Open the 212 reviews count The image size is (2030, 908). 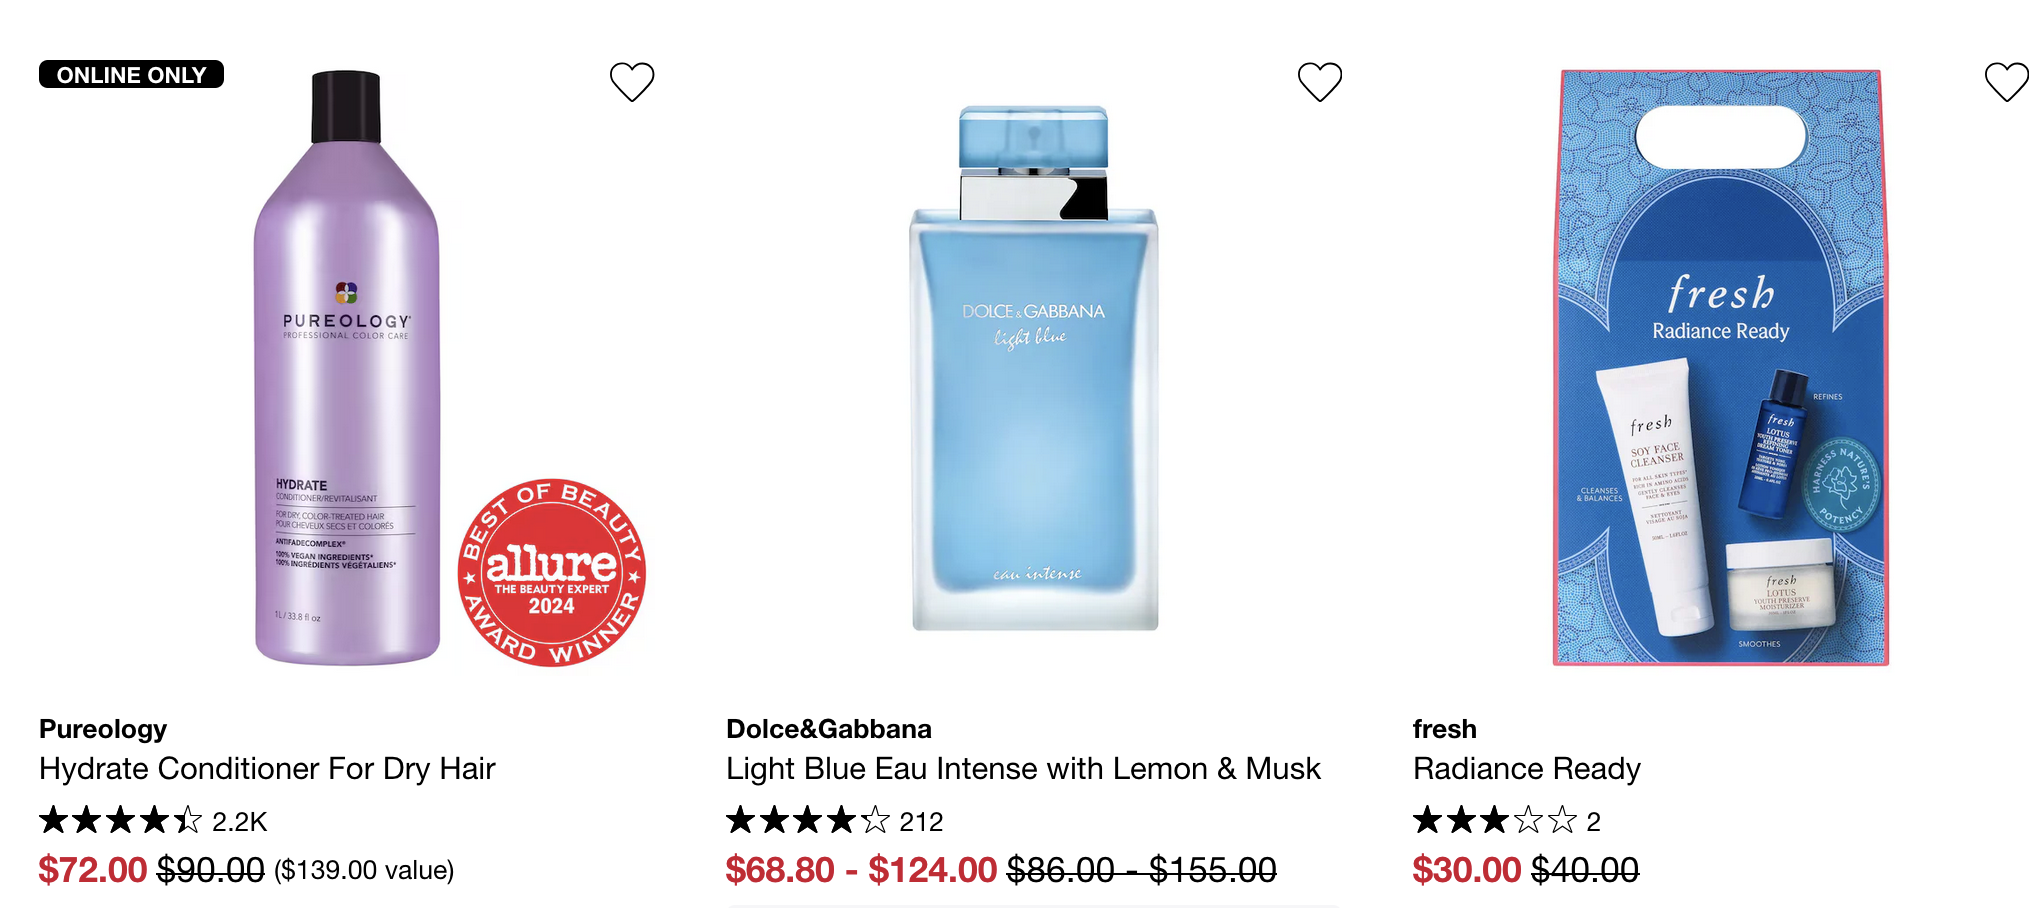921,822
